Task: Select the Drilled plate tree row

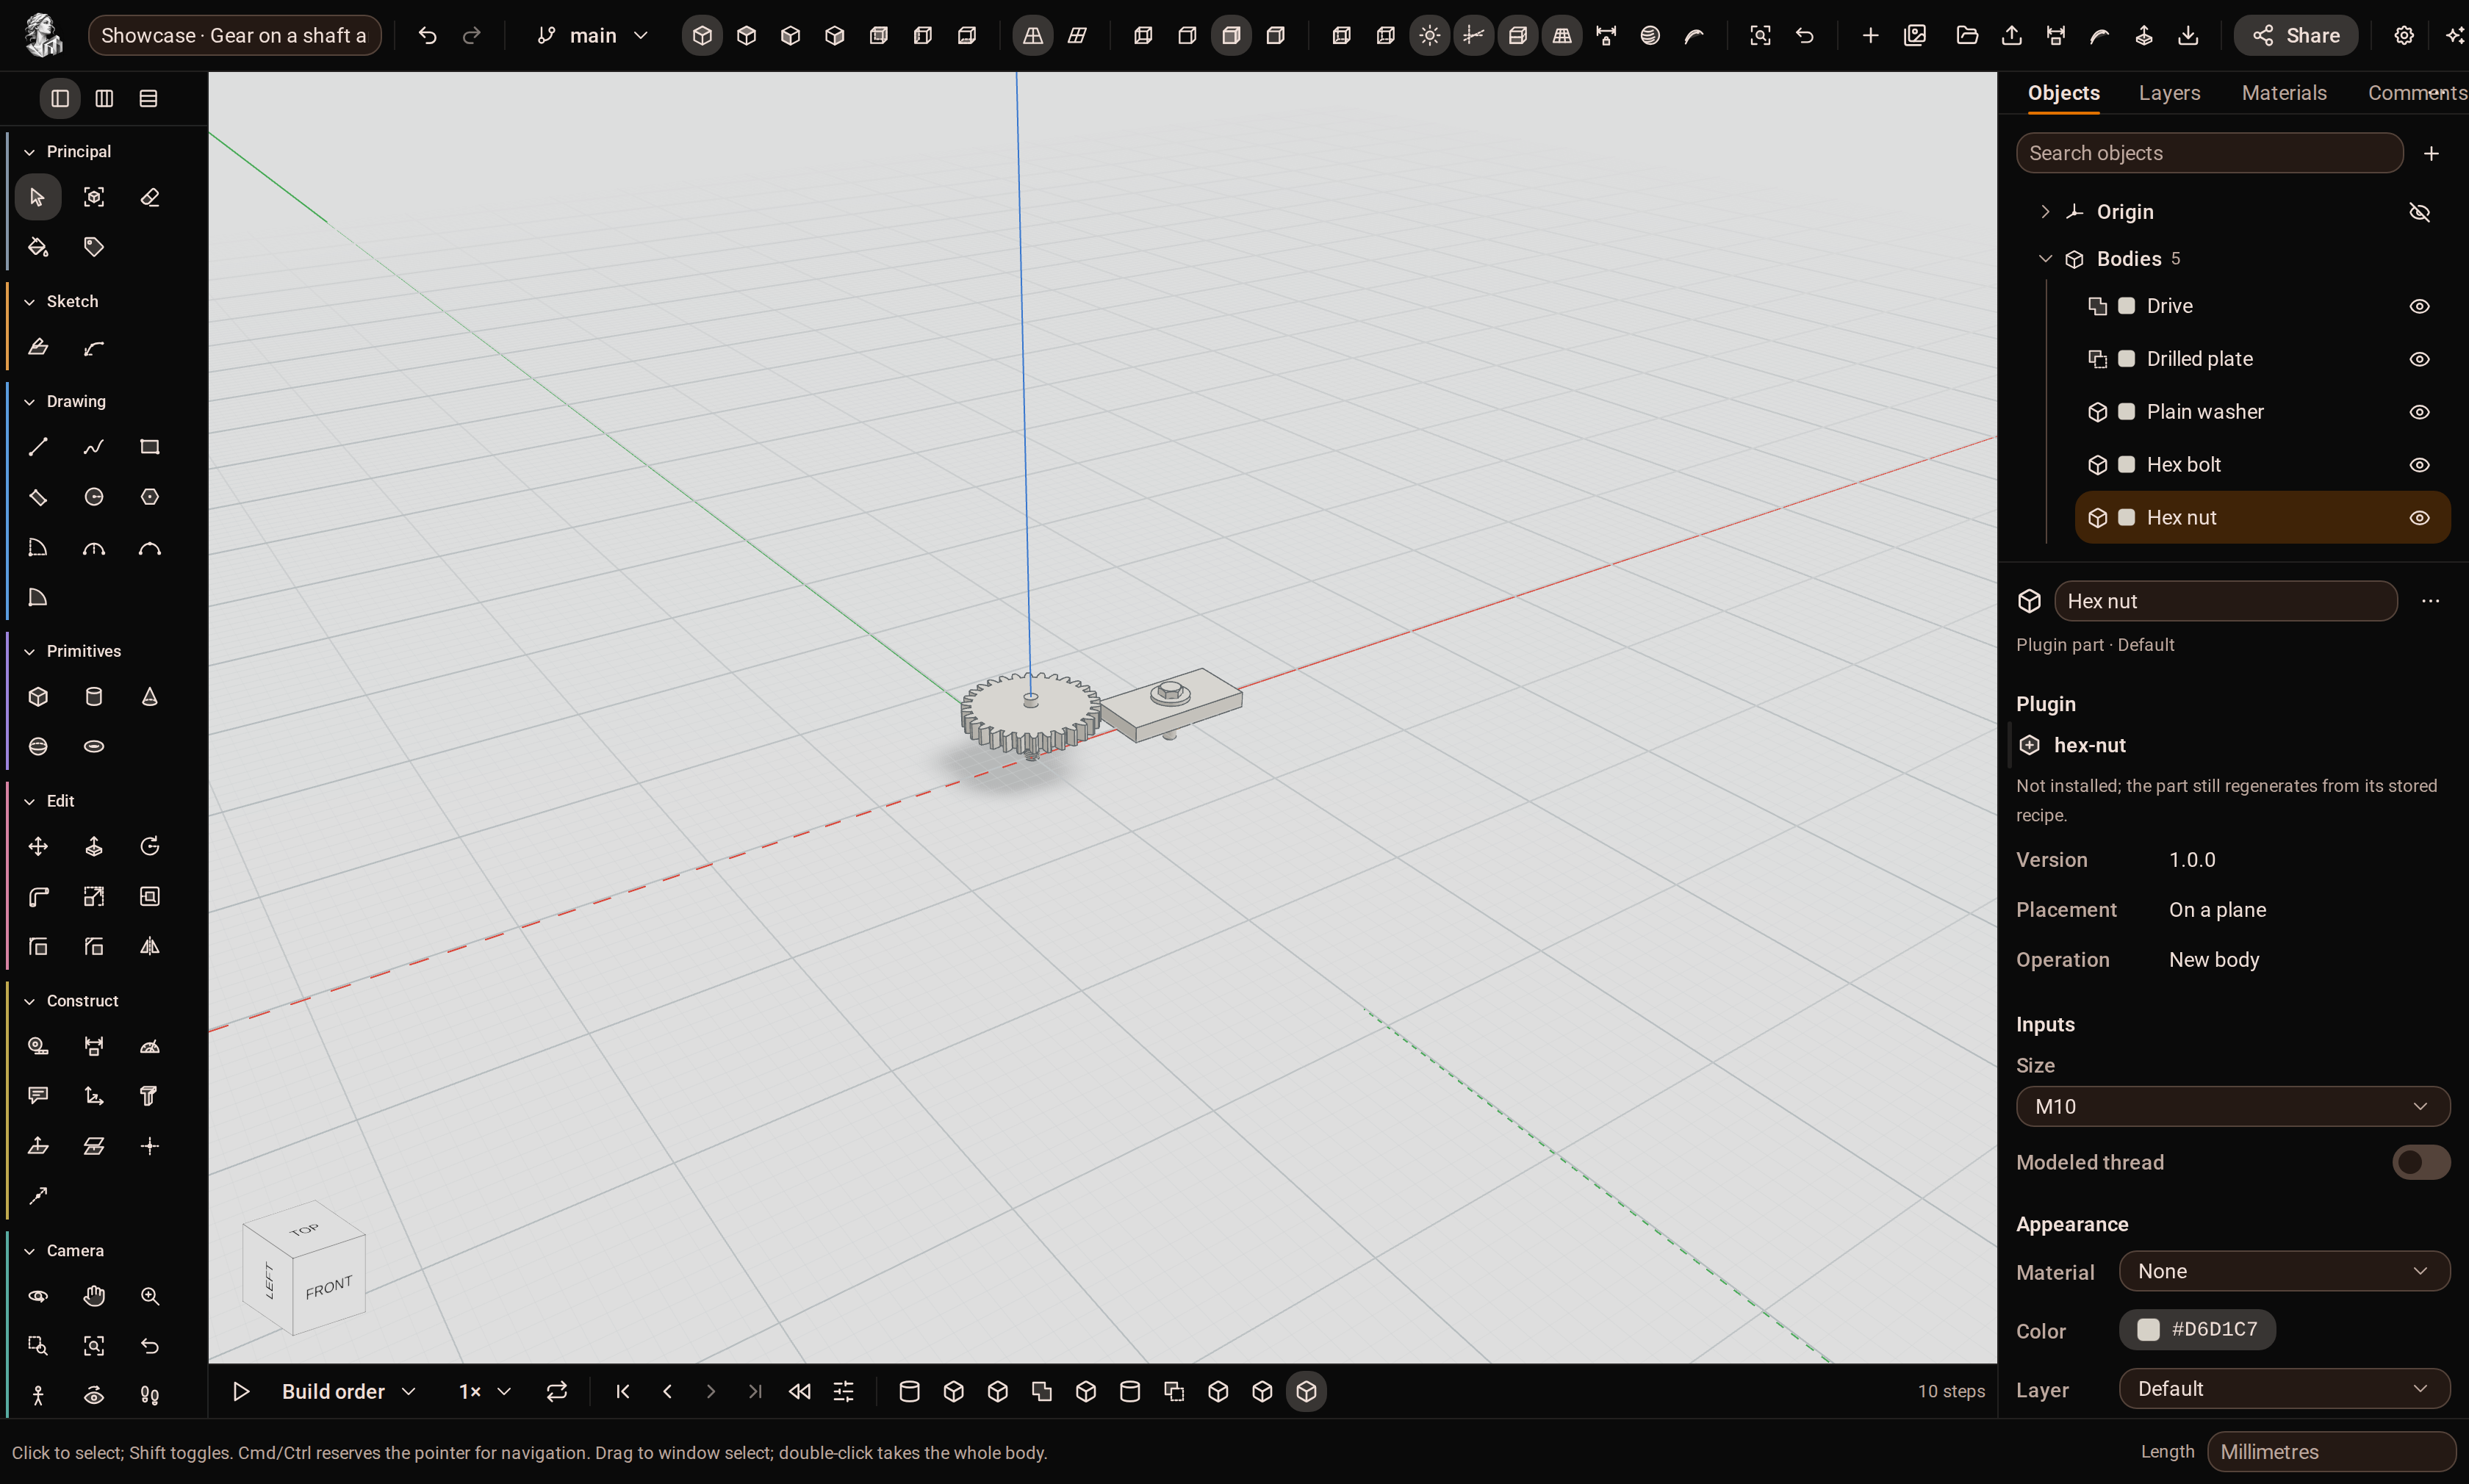Action: [2262, 360]
